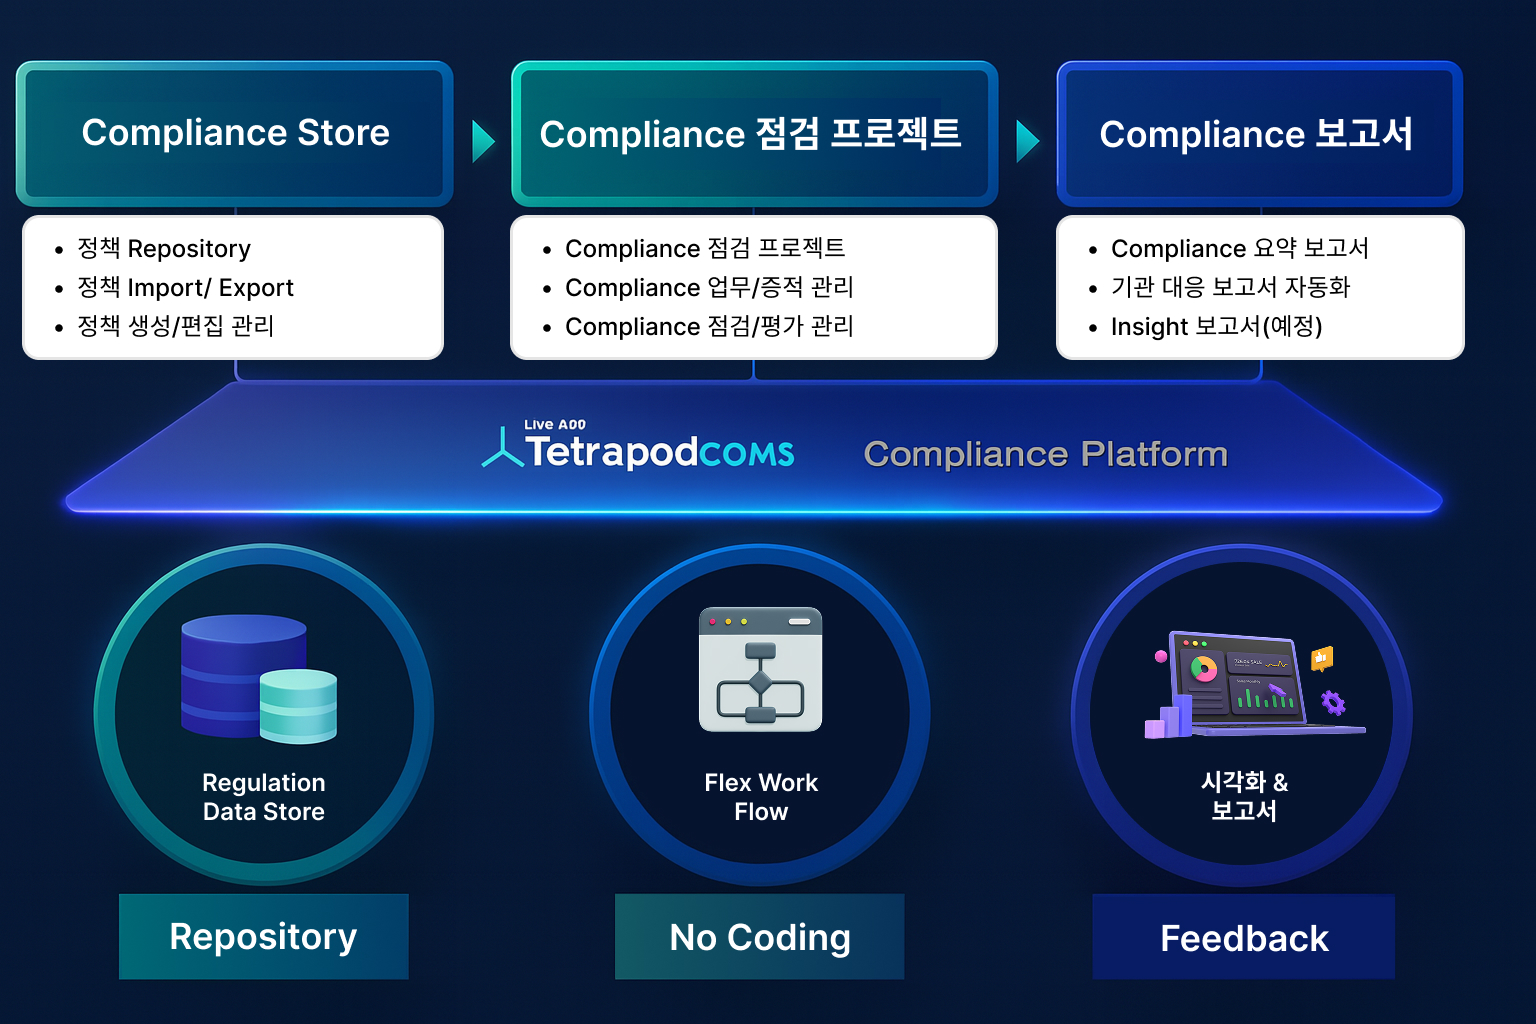The image size is (1536, 1024).
Task: Click the 기관 대응 보고서 자동화 bullet item
Action: pos(1220,287)
